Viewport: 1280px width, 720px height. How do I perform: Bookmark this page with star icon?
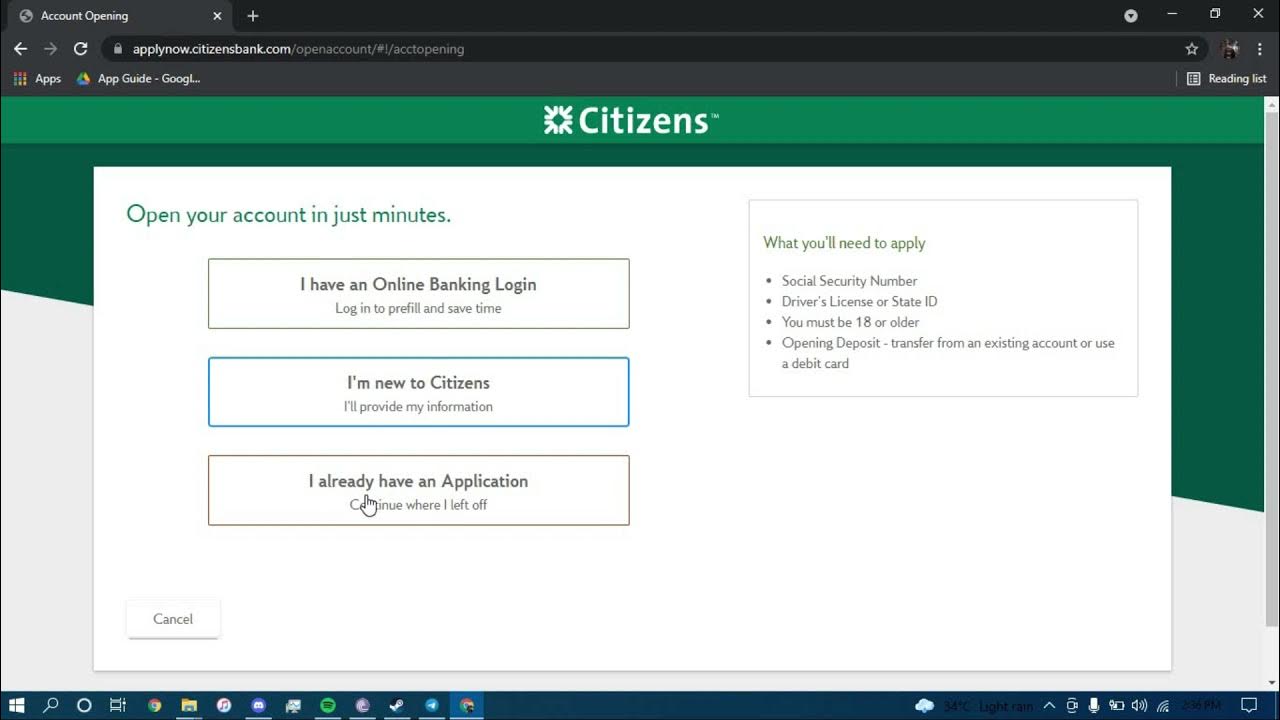pyautogui.click(x=1191, y=48)
